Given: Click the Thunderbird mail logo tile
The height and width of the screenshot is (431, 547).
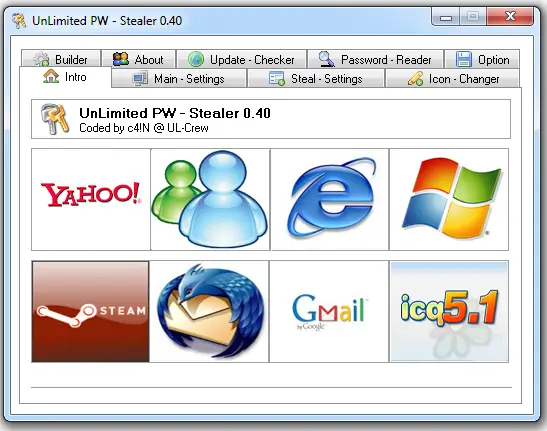Looking at the screenshot, I should tap(209, 312).
